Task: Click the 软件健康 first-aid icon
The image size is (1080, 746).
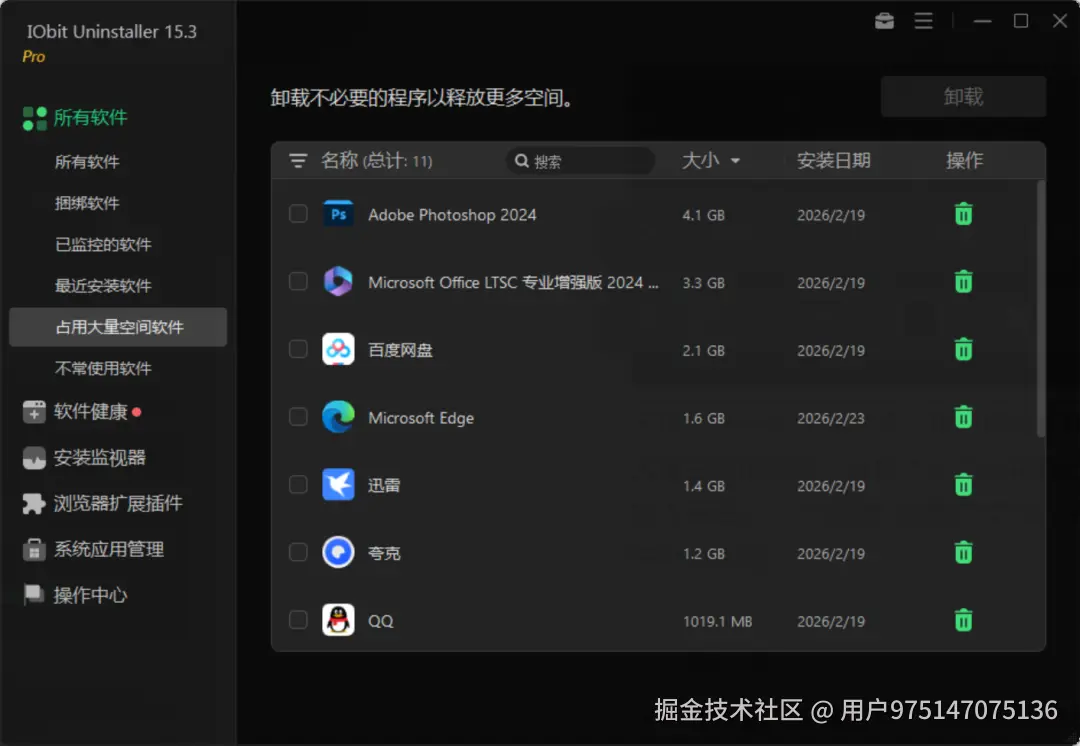Action: [x=34, y=412]
